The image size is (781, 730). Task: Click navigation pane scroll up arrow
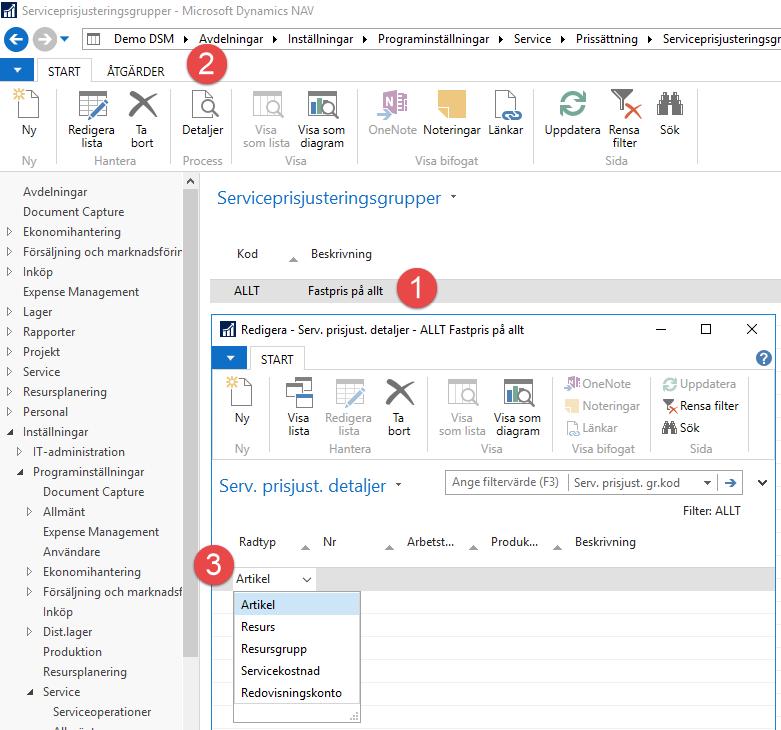pyautogui.click(x=190, y=181)
